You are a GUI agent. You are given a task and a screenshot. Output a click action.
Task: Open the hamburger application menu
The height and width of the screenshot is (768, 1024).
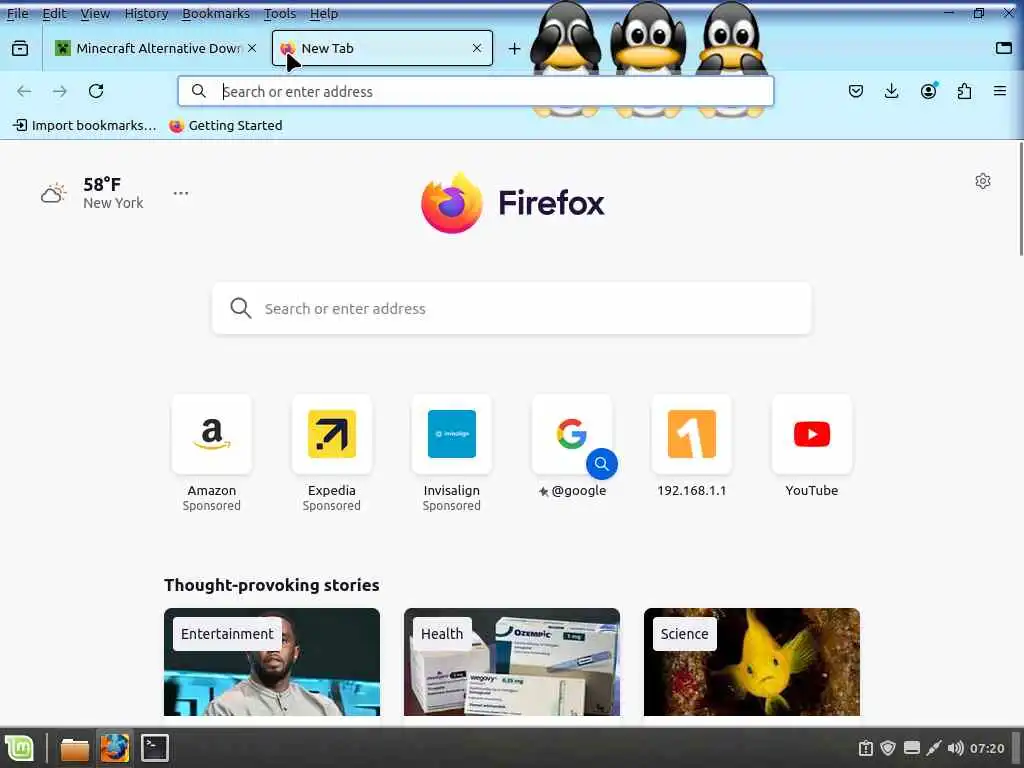(x=1000, y=91)
